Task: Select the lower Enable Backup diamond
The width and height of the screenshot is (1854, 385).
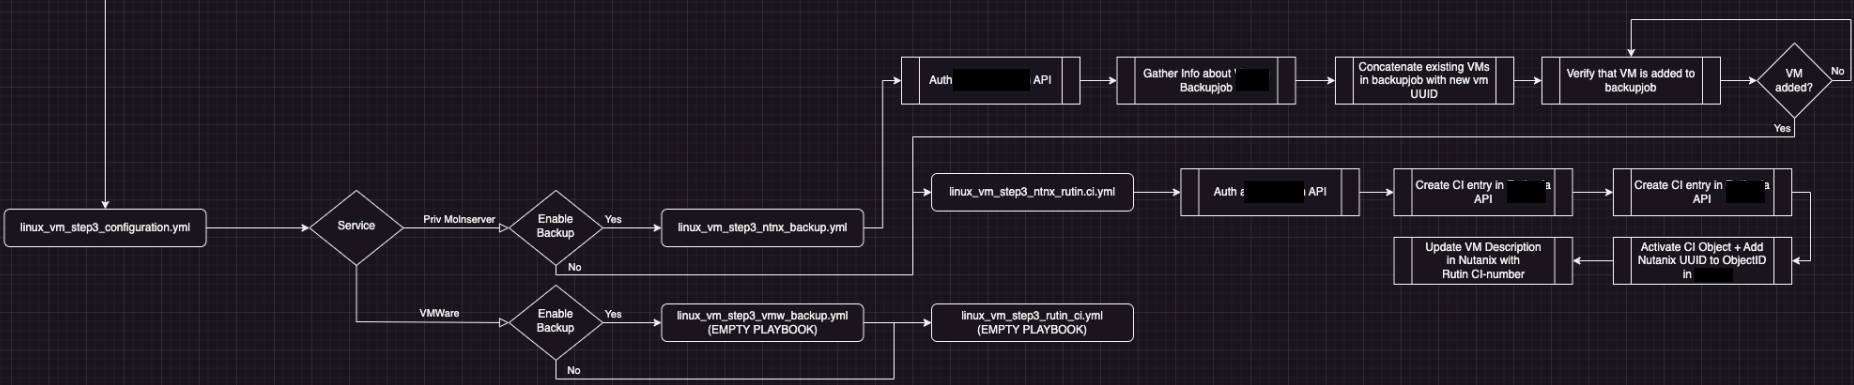Action: [x=555, y=322]
